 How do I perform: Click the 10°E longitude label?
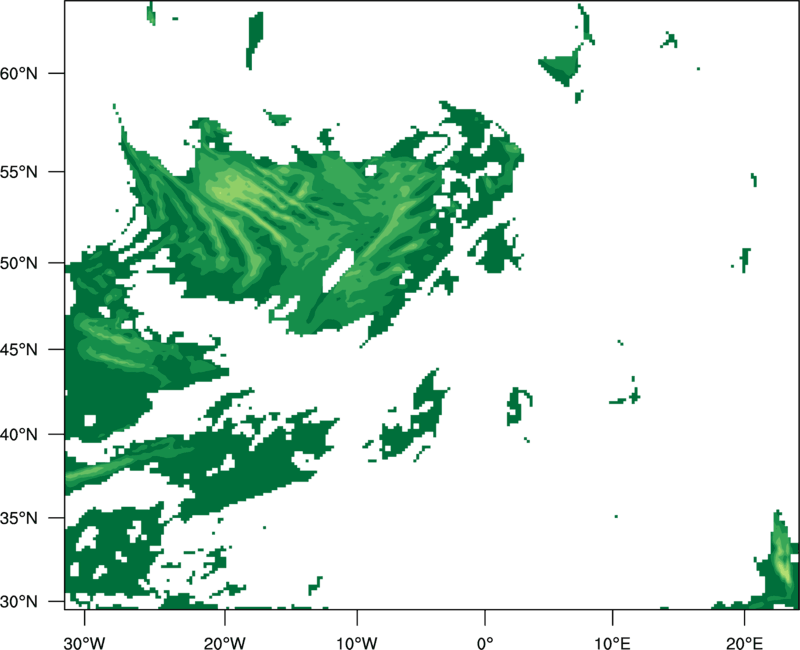(x=612, y=643)
